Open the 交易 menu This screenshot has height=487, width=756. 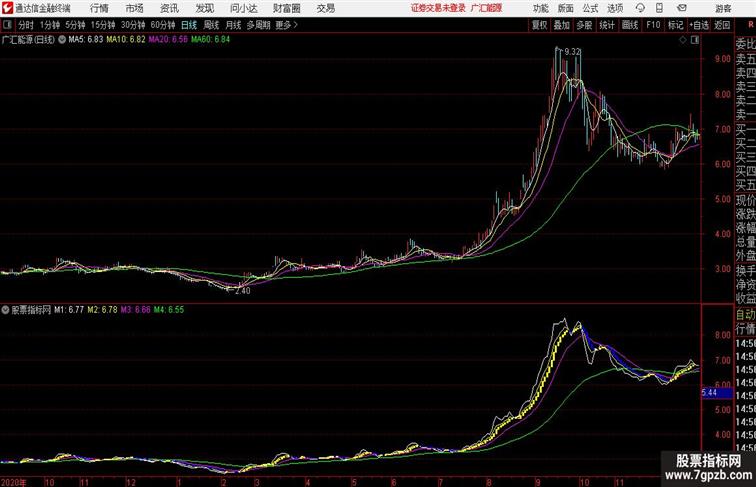point(325,8)
